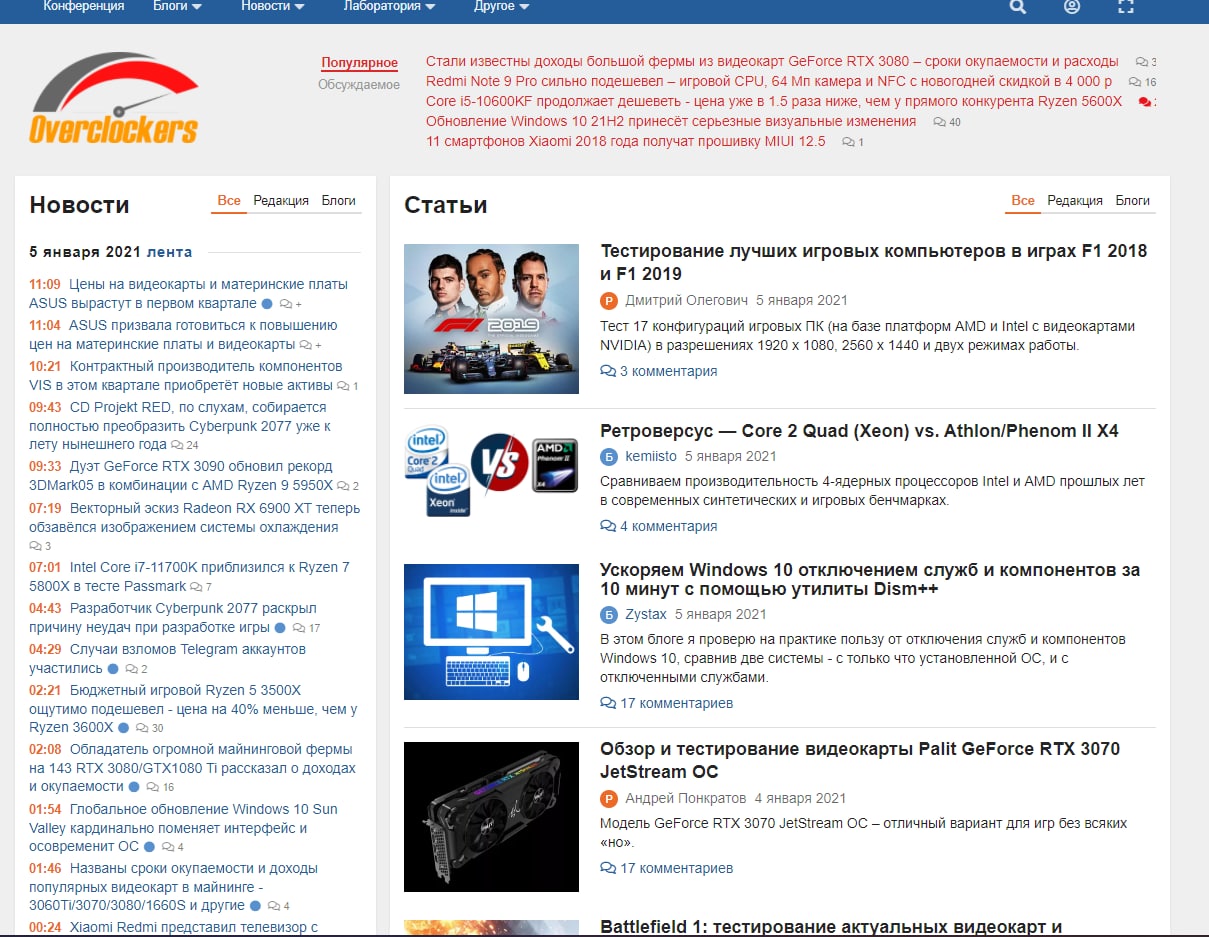Go to the Overclockers logo homepage

pos(113,99)
